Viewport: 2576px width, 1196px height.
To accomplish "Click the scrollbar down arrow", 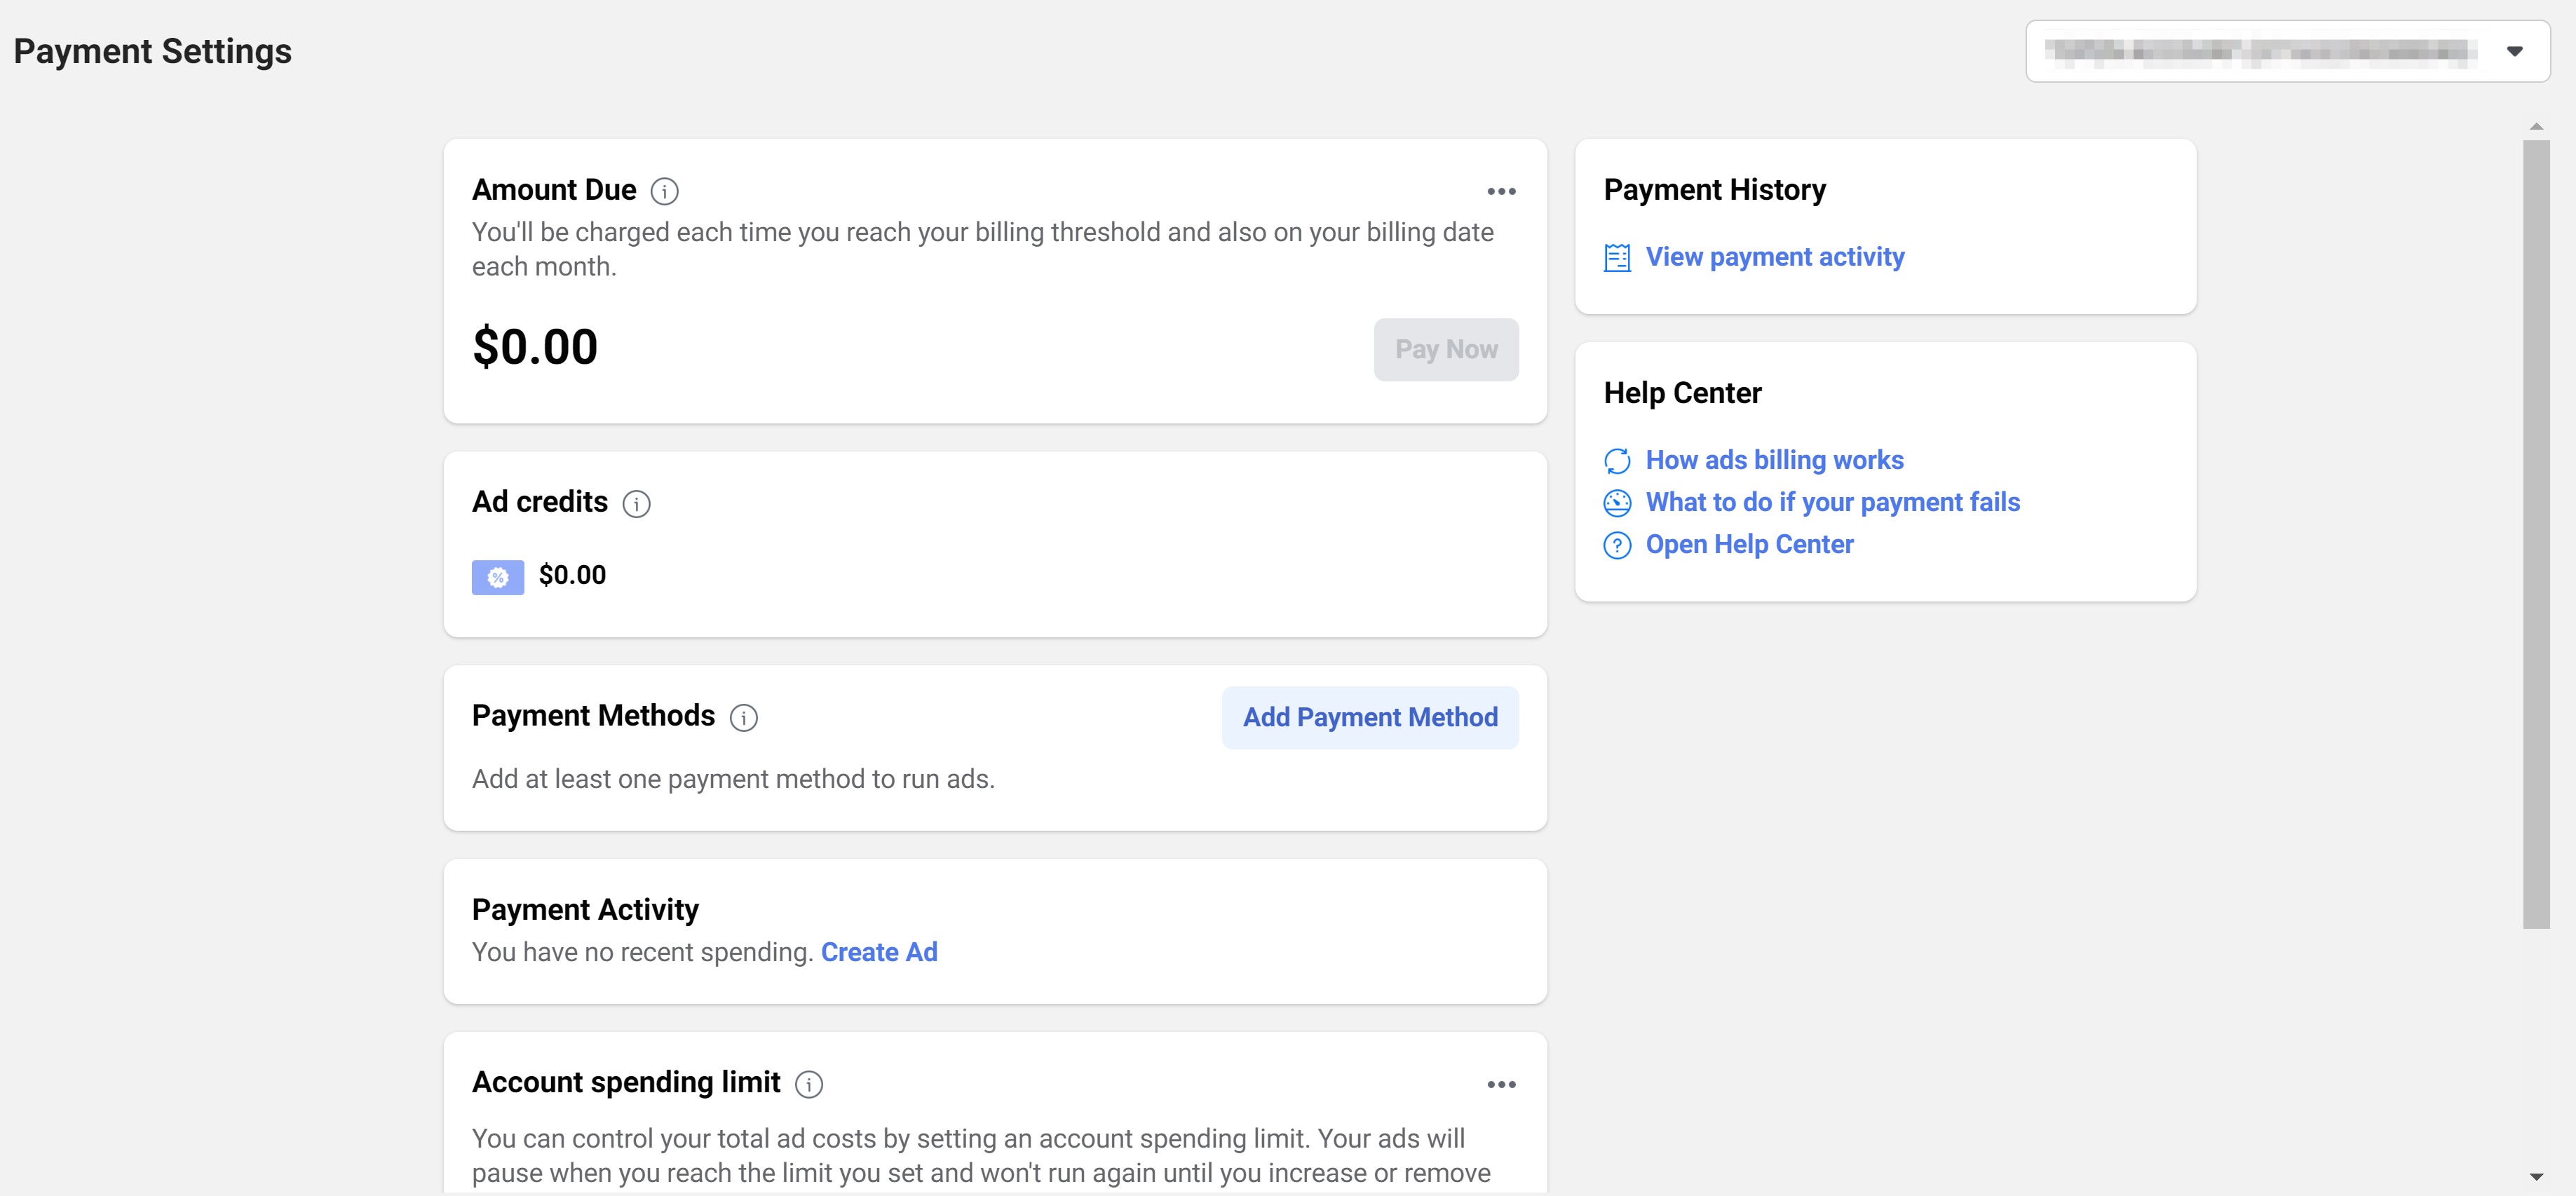I will [x=2535, y=1177].
